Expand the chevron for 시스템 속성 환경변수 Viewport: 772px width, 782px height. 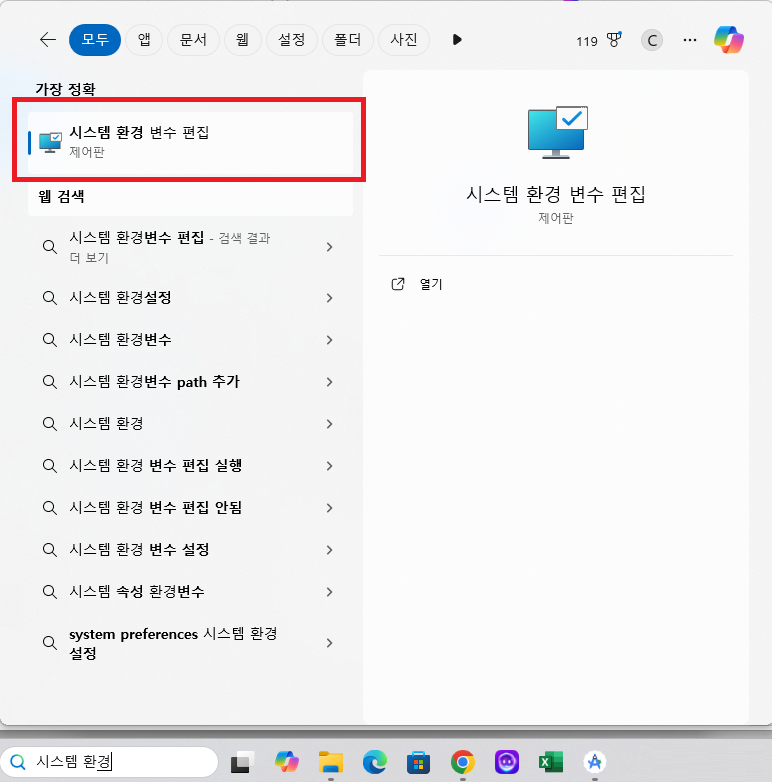[329, 591]
